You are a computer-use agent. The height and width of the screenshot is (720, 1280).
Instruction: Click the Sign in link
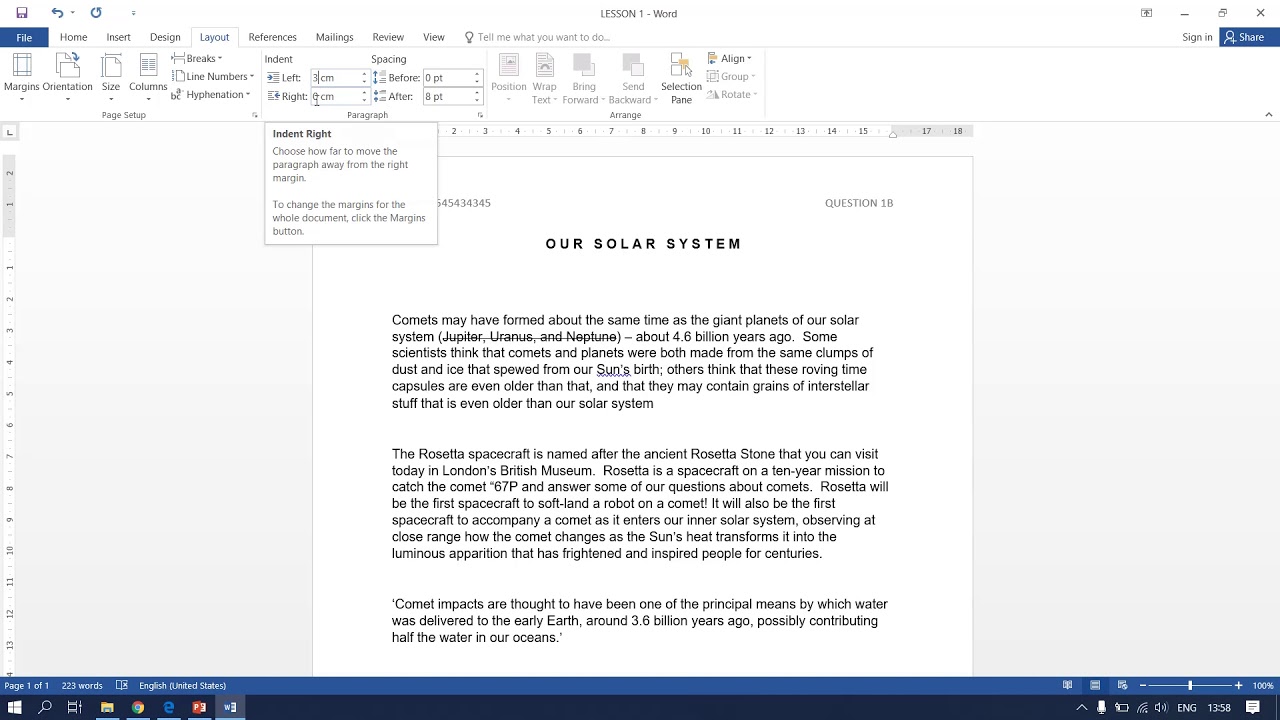pyautogui.click(x=1197, y=37)
